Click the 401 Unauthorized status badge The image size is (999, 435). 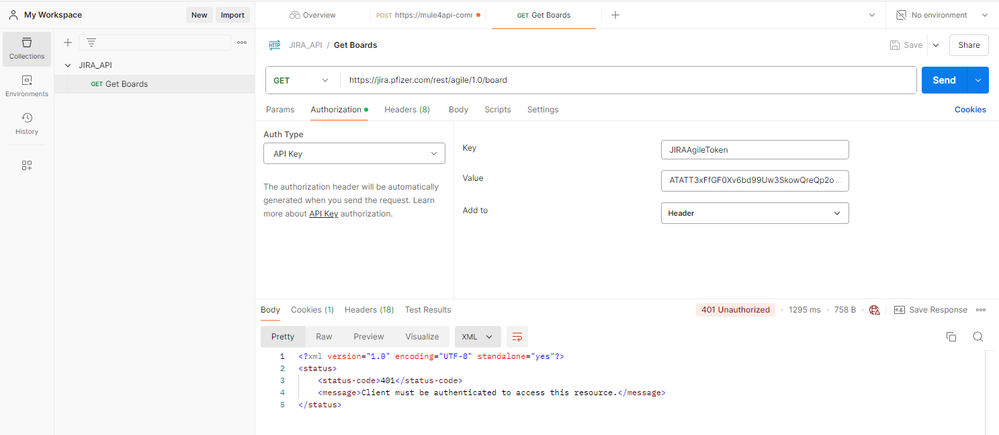[x=736, y=310]
